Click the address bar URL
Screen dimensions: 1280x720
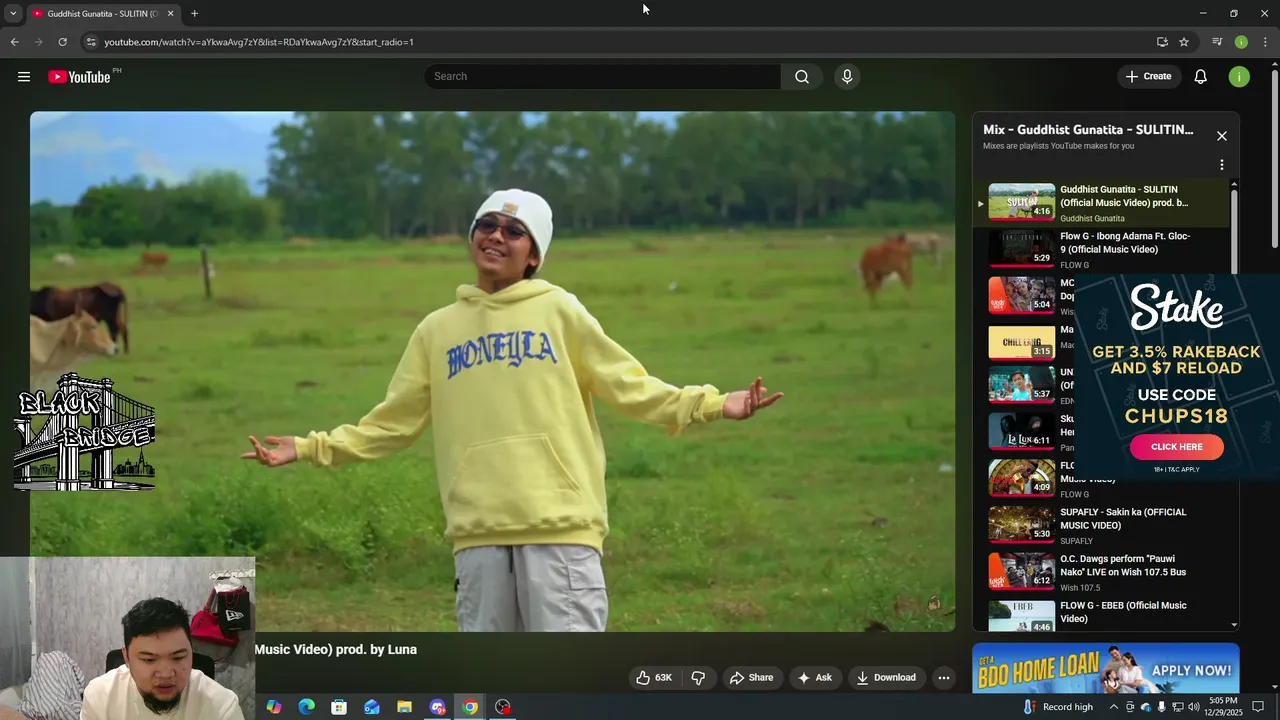259,42
